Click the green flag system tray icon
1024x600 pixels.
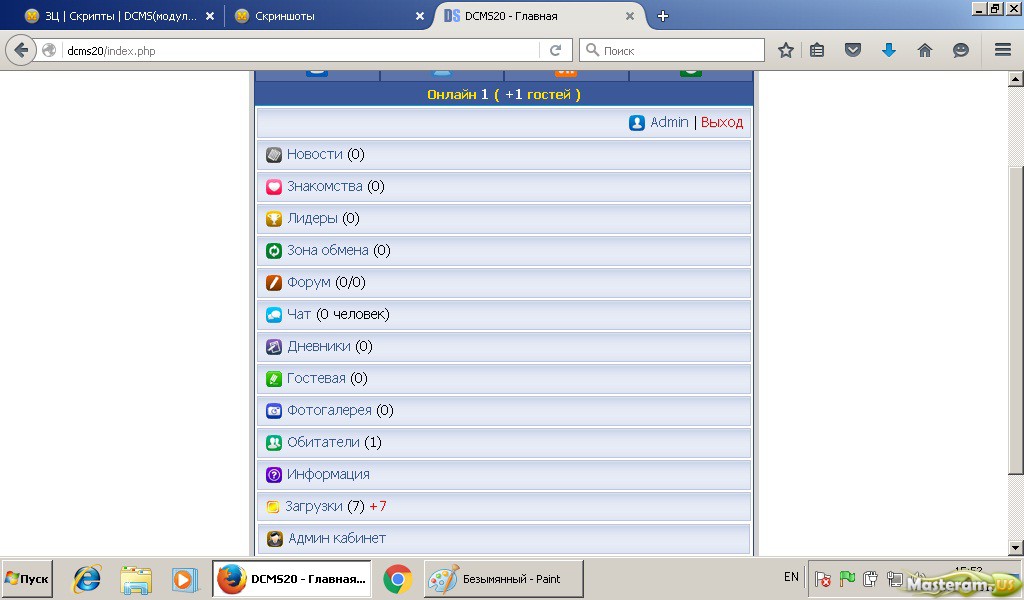847,578
